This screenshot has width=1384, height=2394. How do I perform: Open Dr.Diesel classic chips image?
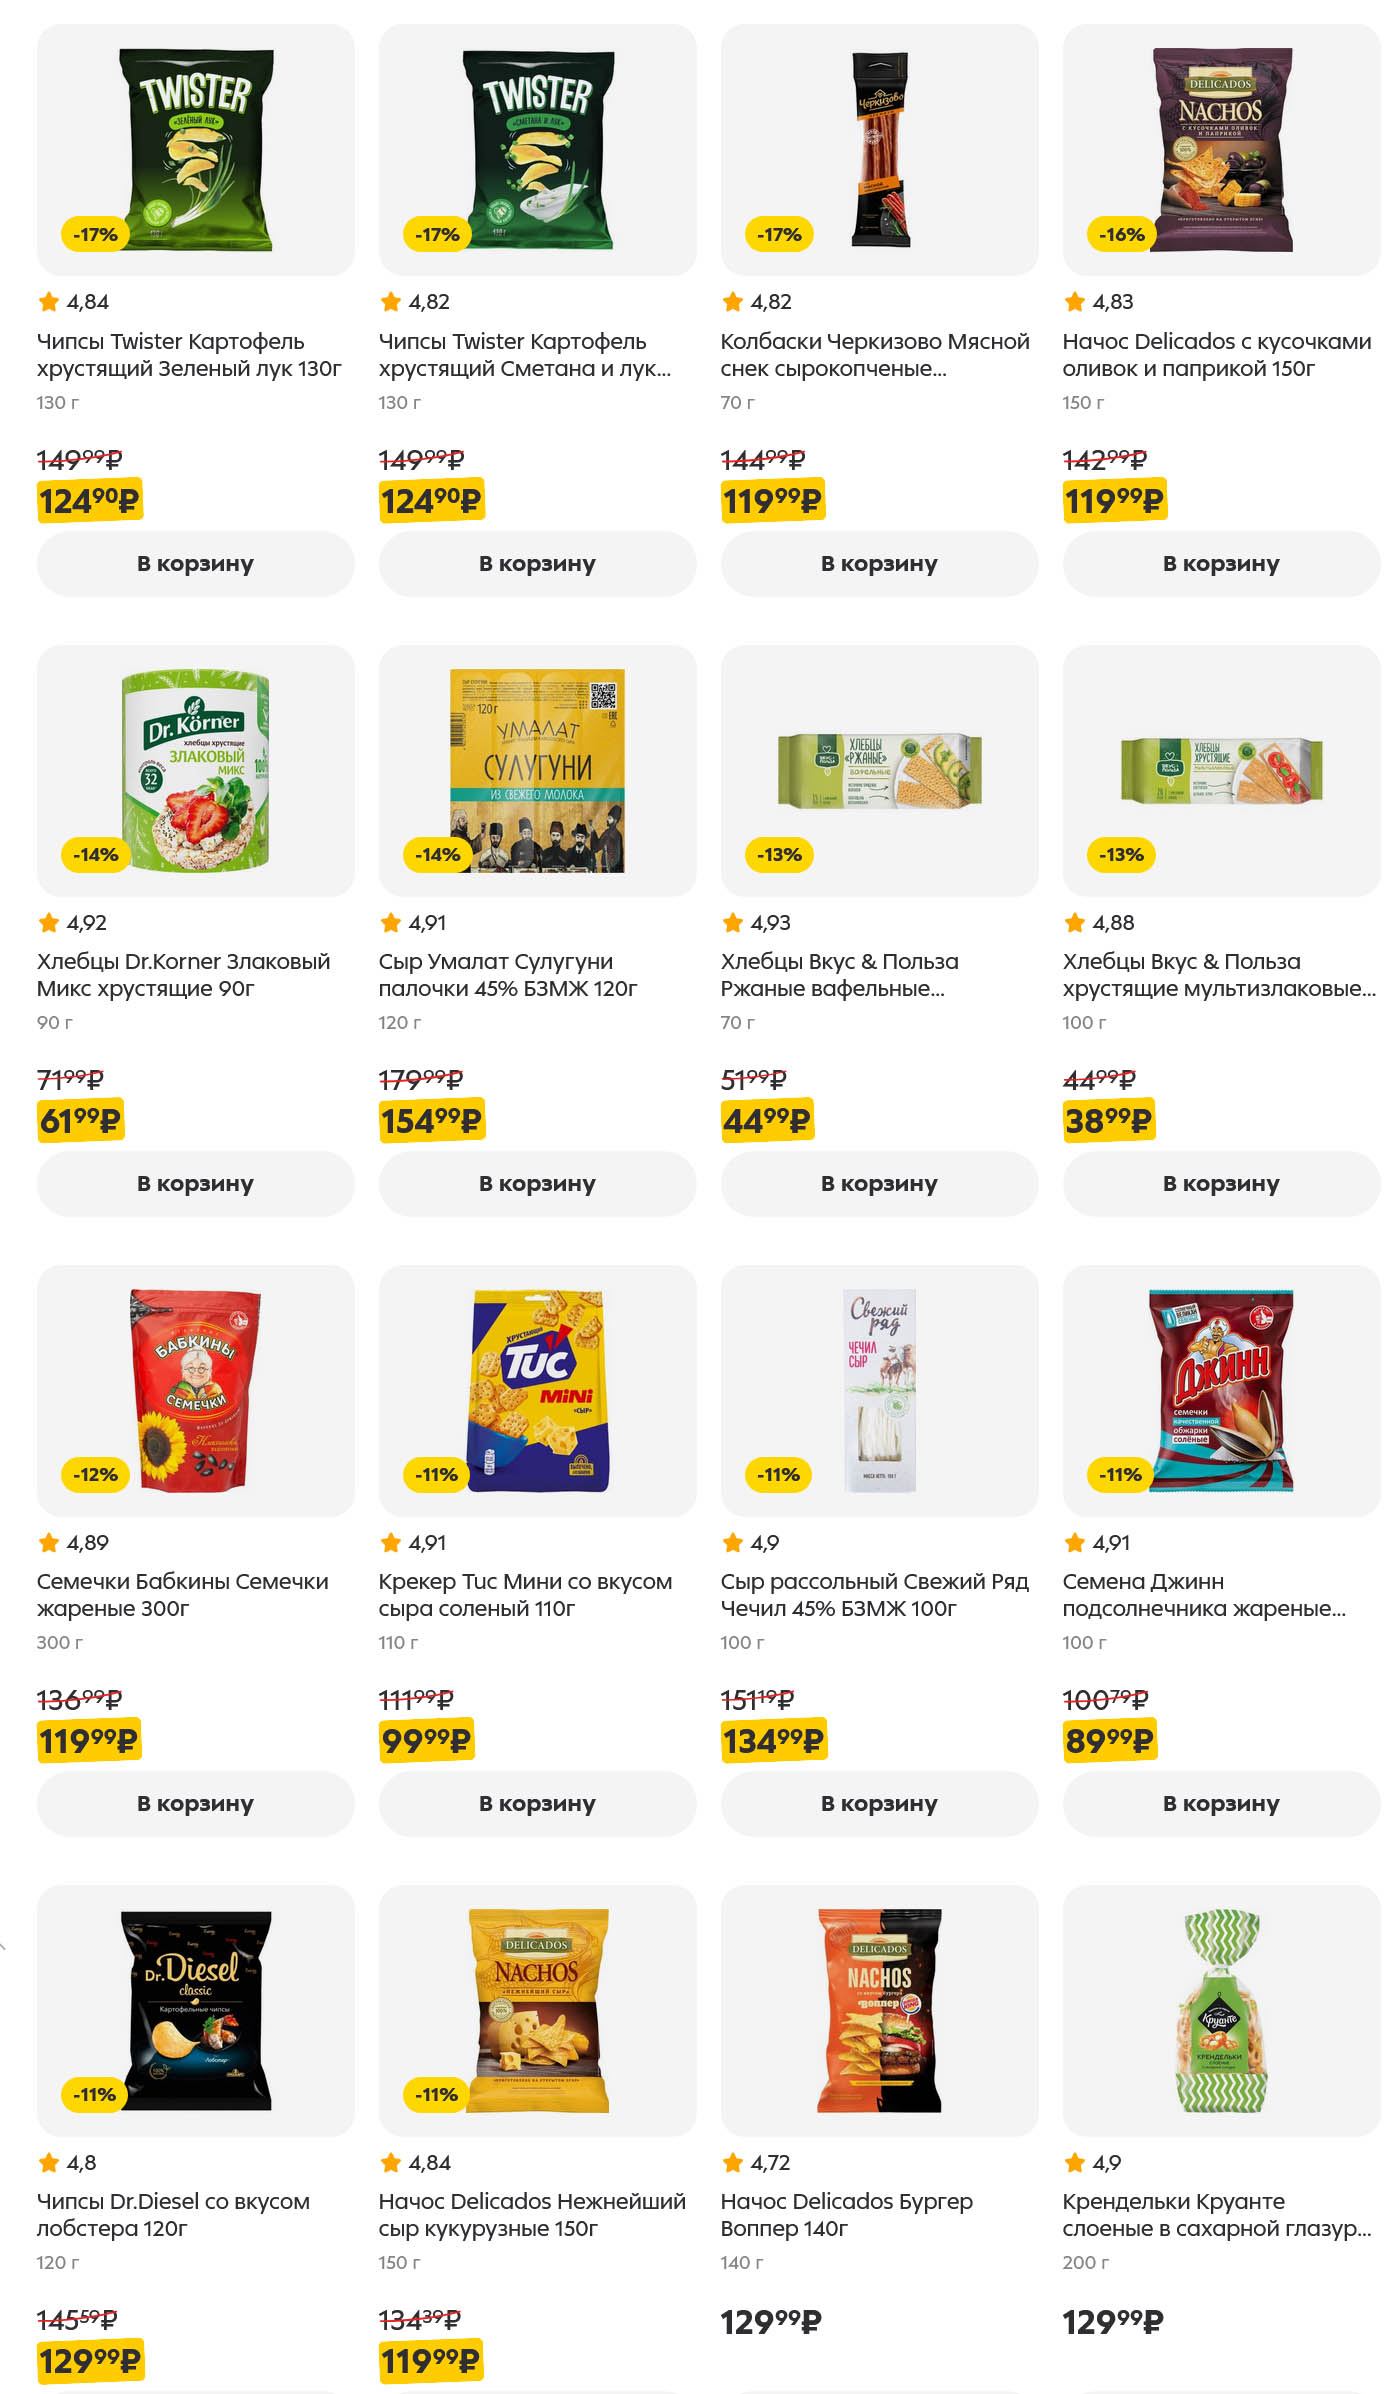click(x=195, y=2010)
